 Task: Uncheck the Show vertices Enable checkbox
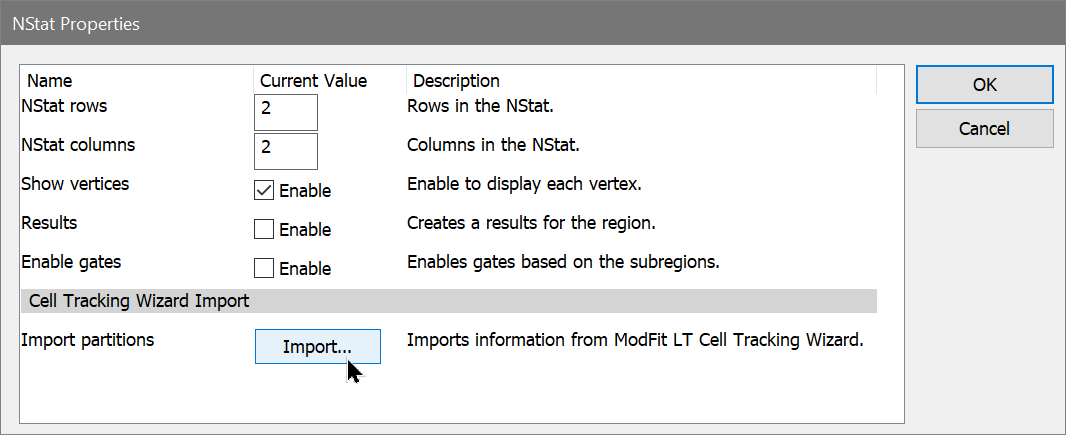[x=264, y=190]
